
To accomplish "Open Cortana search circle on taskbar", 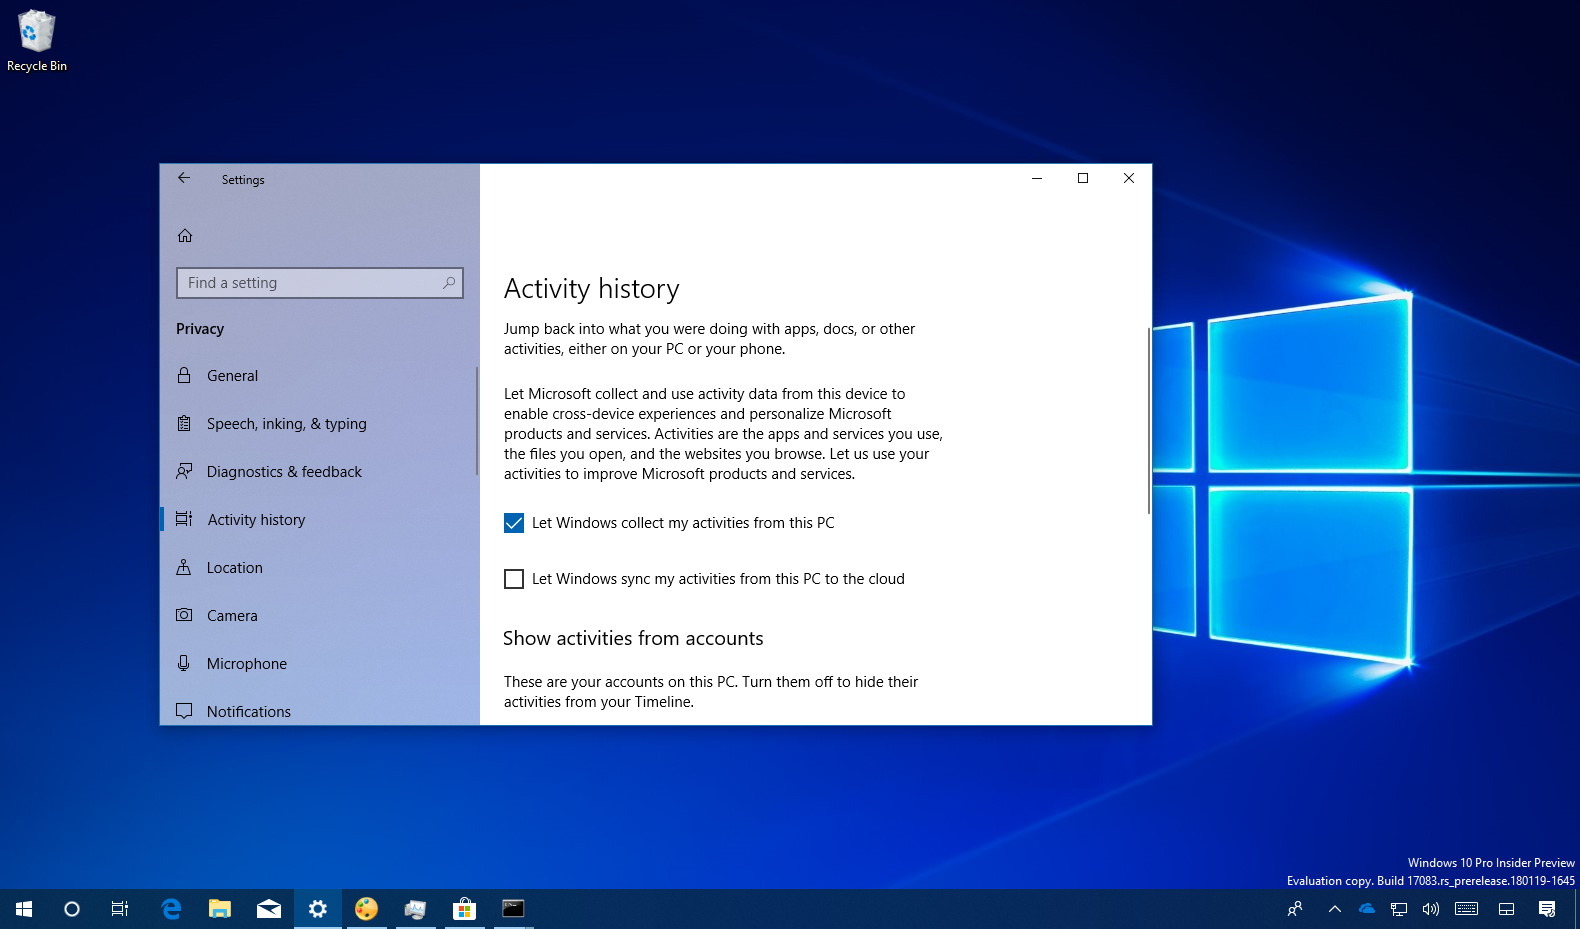I will 72,909.
